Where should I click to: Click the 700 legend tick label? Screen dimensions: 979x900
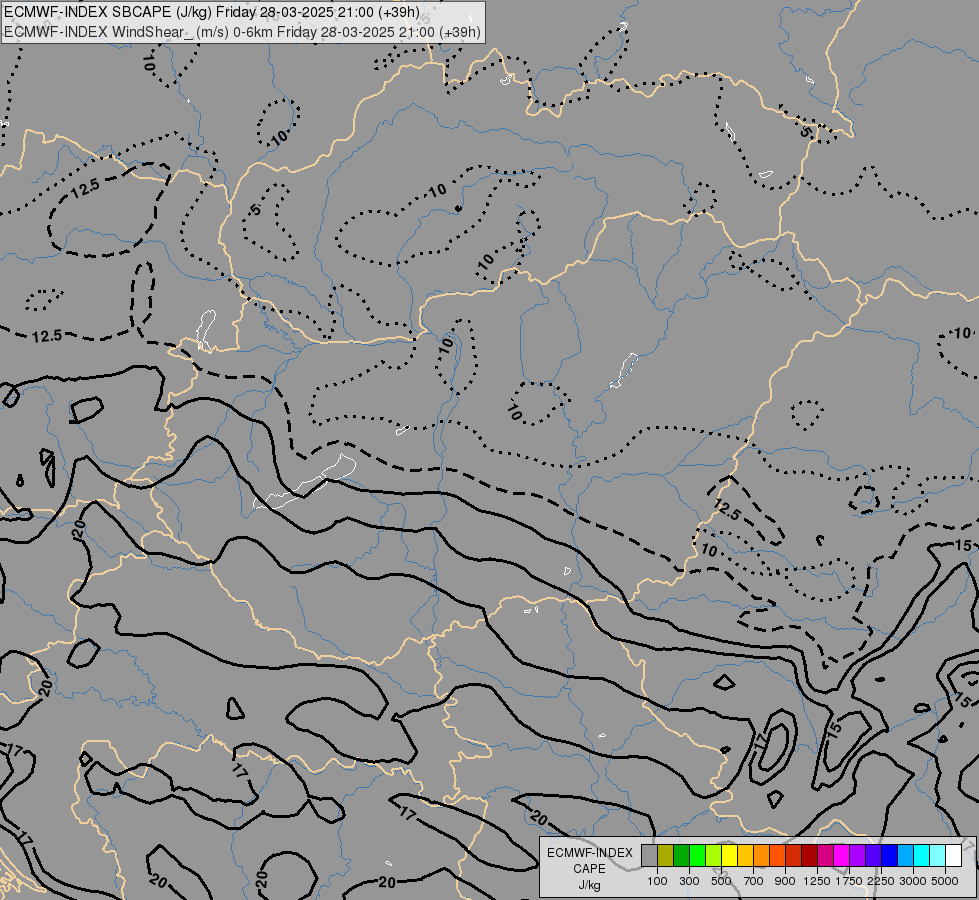[754, 881]
